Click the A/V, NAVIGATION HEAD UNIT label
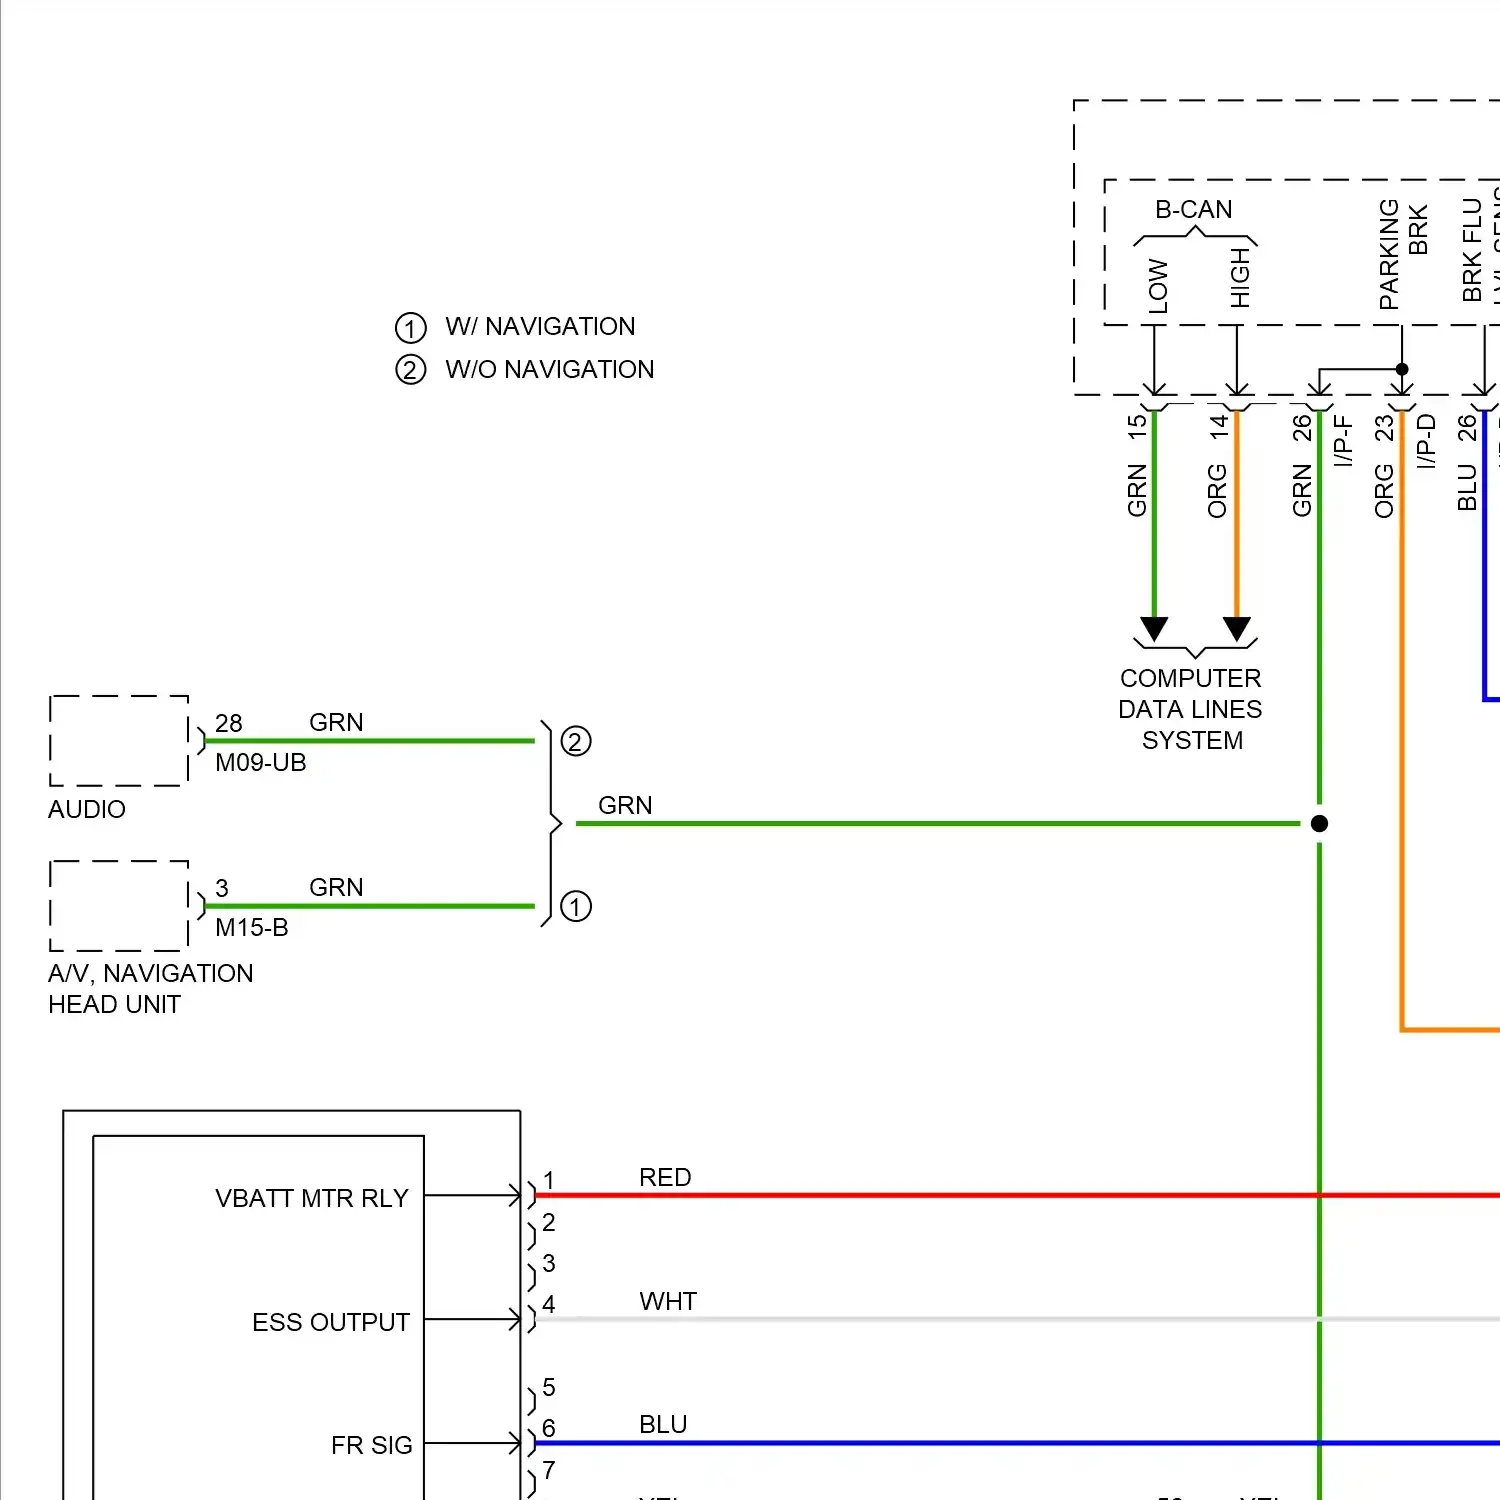 pos(151,989)
